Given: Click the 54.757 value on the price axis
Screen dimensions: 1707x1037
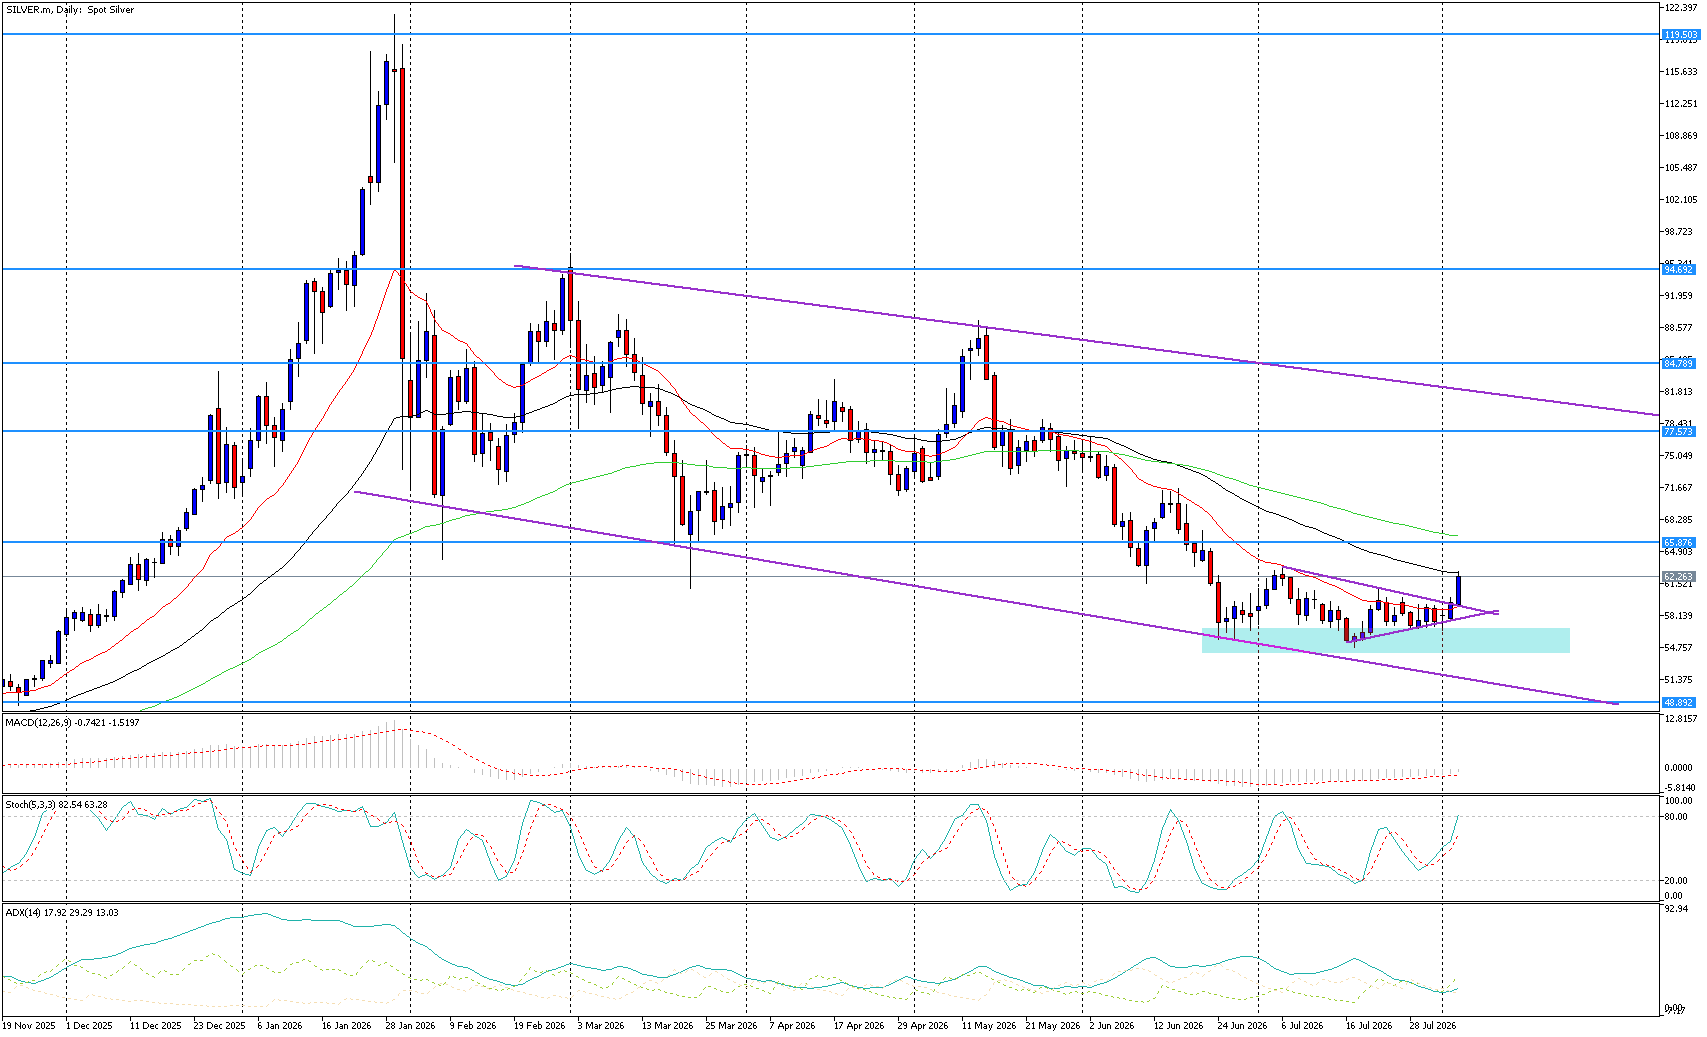Looking at the screenshot, I should pos(1679,647).
